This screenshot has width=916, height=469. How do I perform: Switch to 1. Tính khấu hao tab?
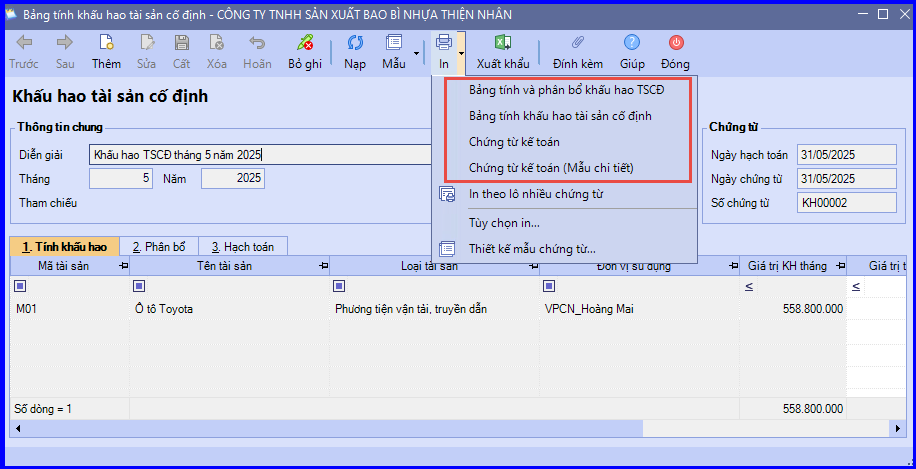[65, 246]
